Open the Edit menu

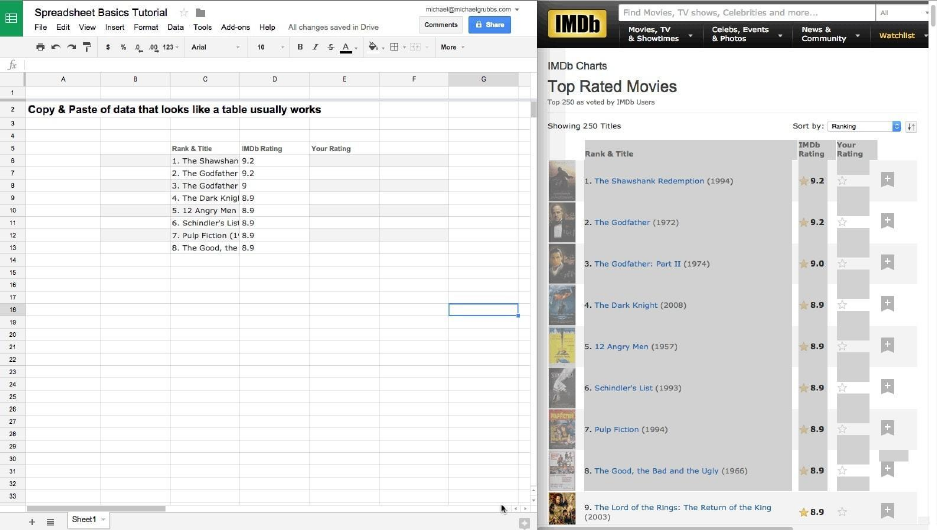63,27
